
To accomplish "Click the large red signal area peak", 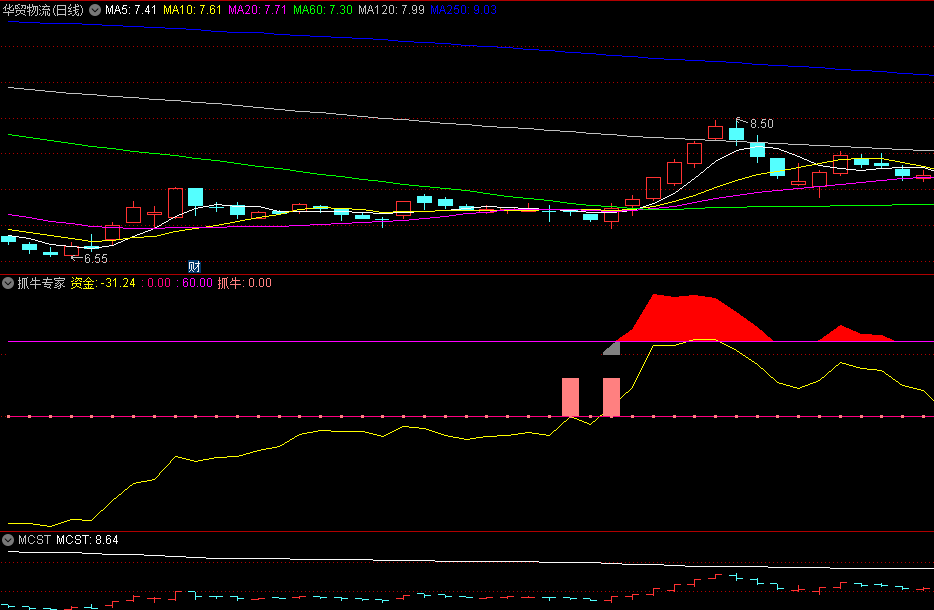I will (x=693, y=318).
